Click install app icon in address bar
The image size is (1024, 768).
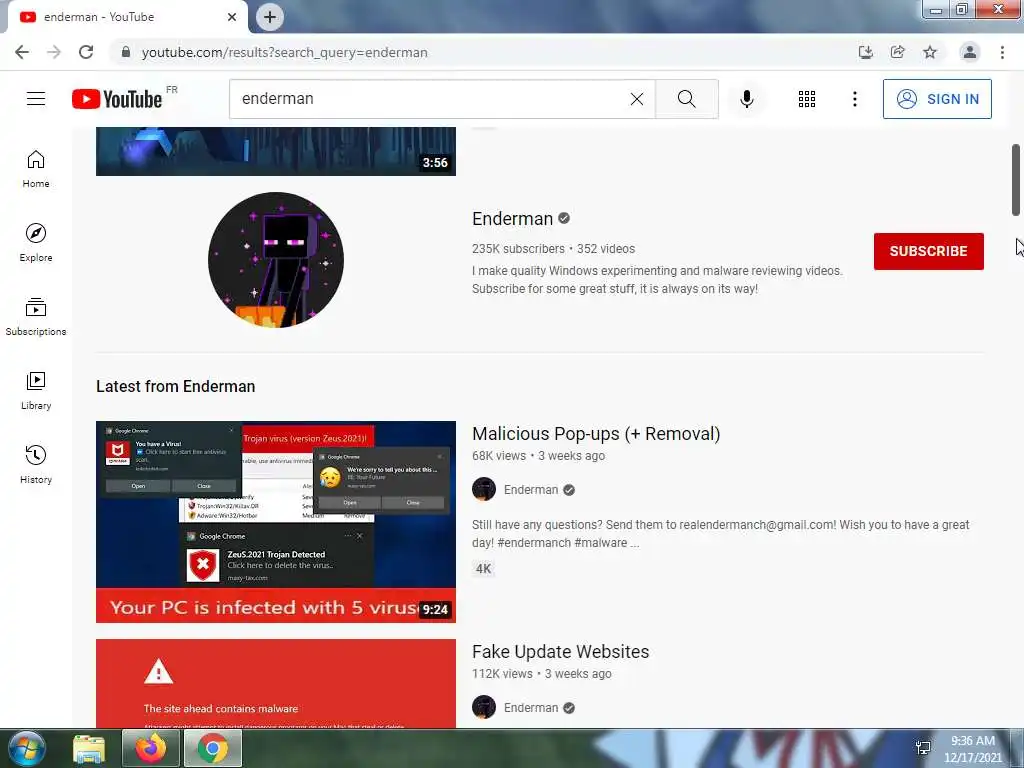coord(865,52)
